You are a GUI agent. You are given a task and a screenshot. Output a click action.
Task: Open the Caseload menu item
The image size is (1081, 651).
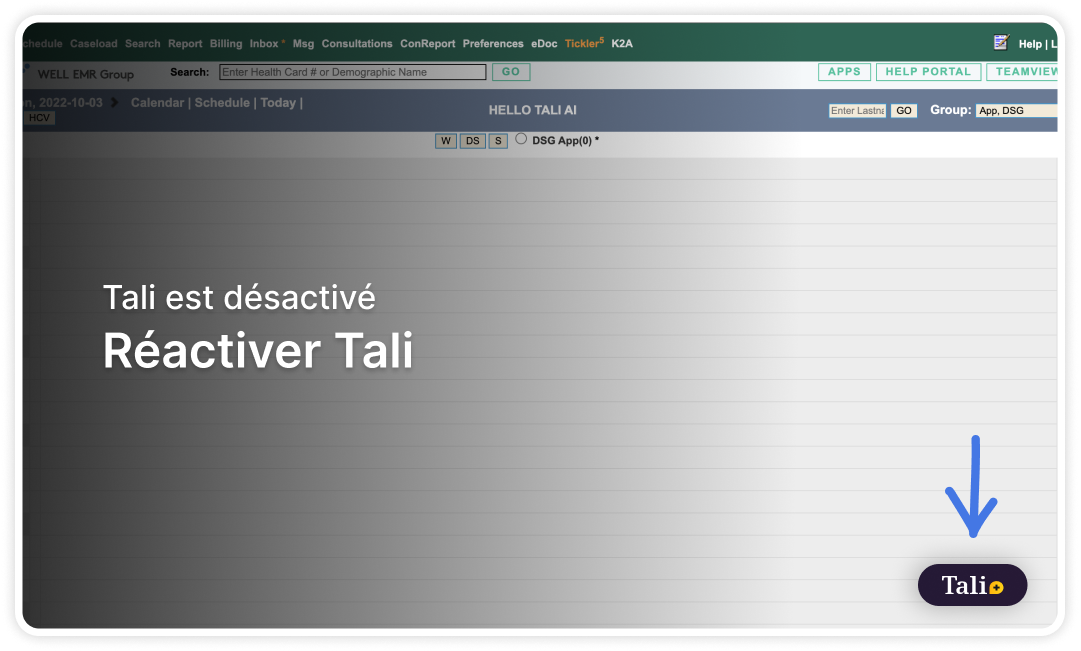pyautogui.click(x=94, y=43)
